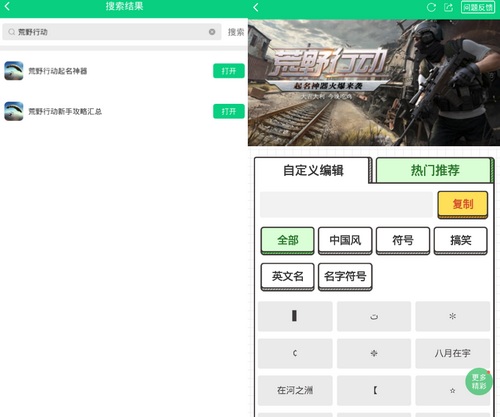Select the 中国风 category filter
The image size is (500, 417).
click(345, 240)
